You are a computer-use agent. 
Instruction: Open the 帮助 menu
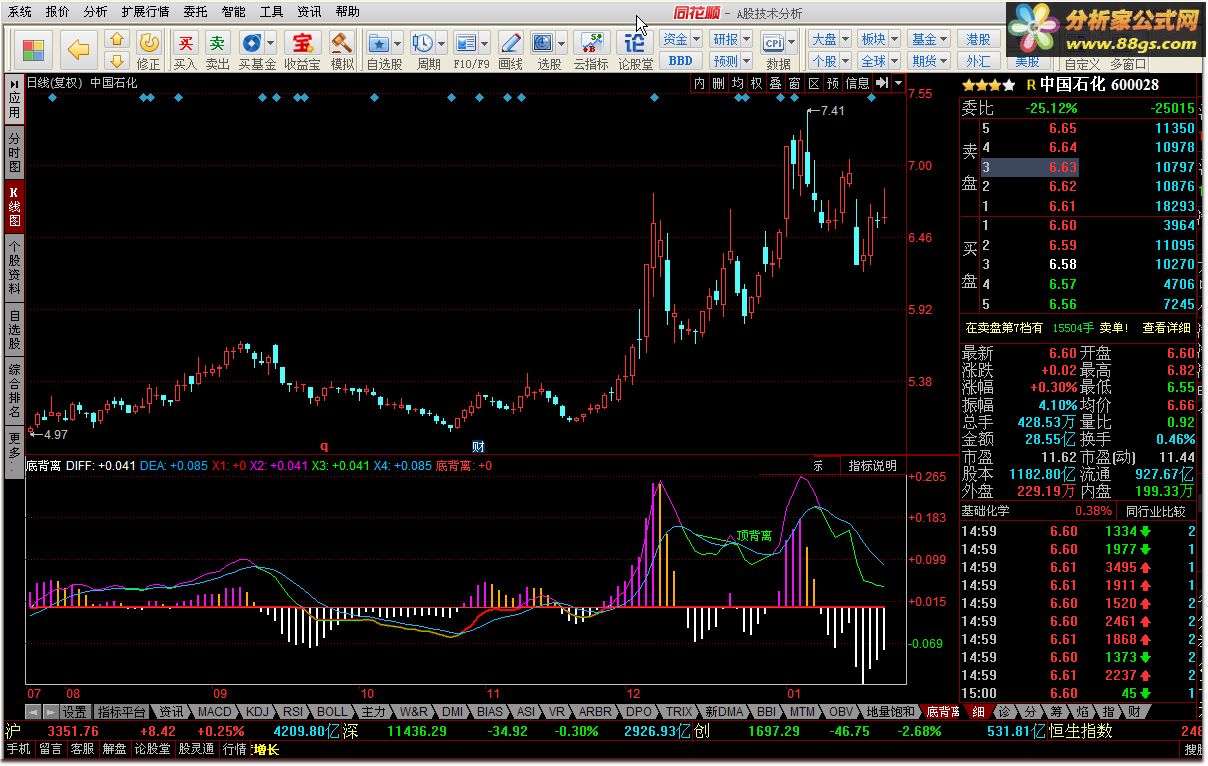347,12
